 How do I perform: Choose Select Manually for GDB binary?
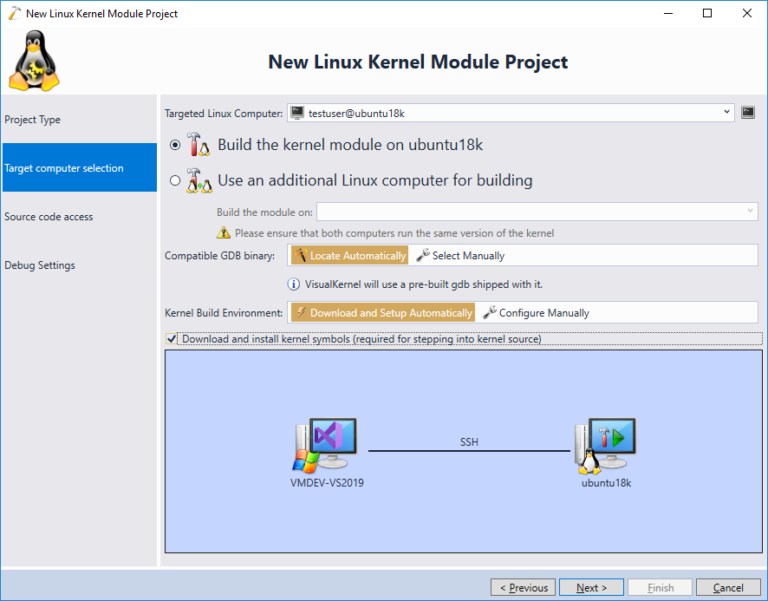(460, 255)
